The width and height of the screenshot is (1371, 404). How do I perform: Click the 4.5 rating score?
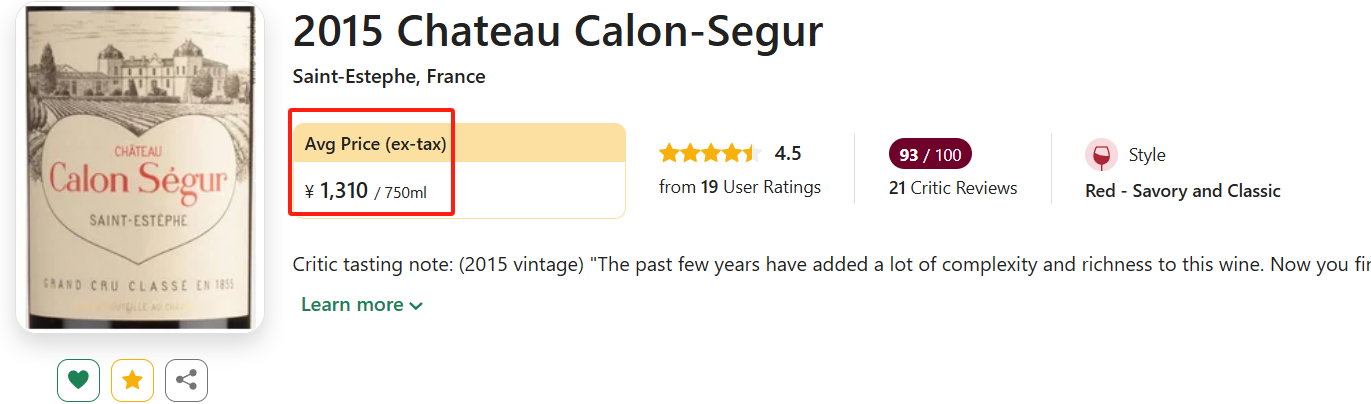(x=788, y=153)
